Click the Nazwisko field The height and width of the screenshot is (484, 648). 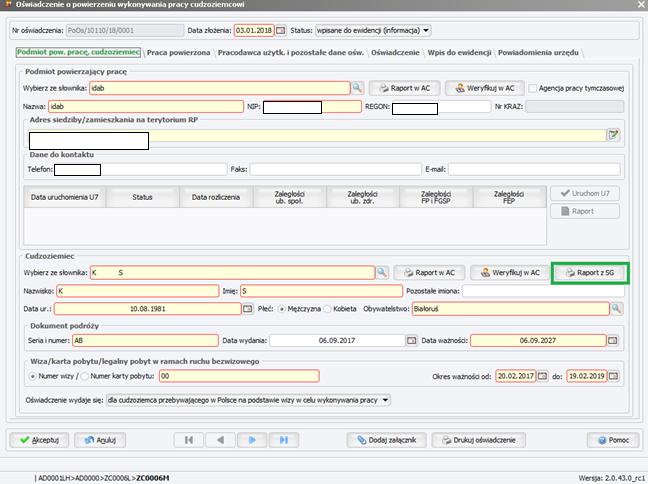138,291
